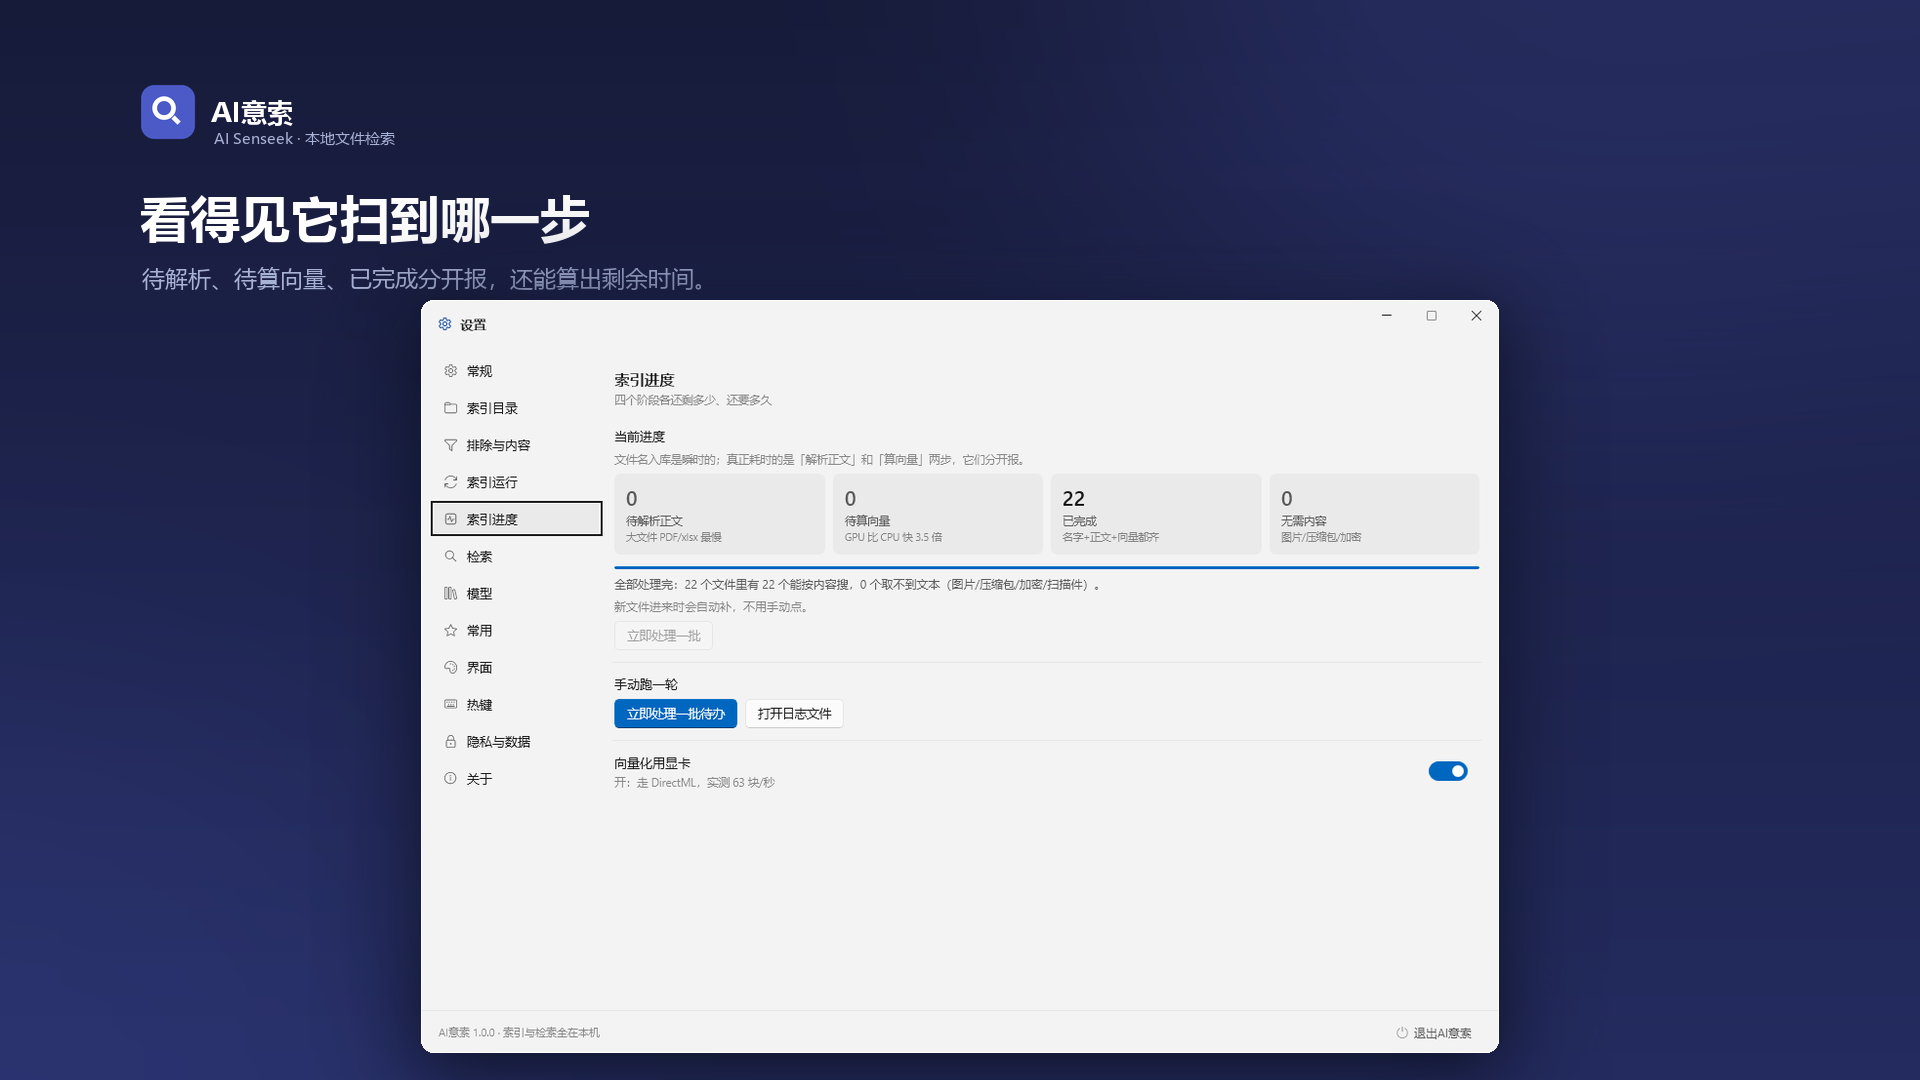Click the 当前进度 section label

[639, 437]
